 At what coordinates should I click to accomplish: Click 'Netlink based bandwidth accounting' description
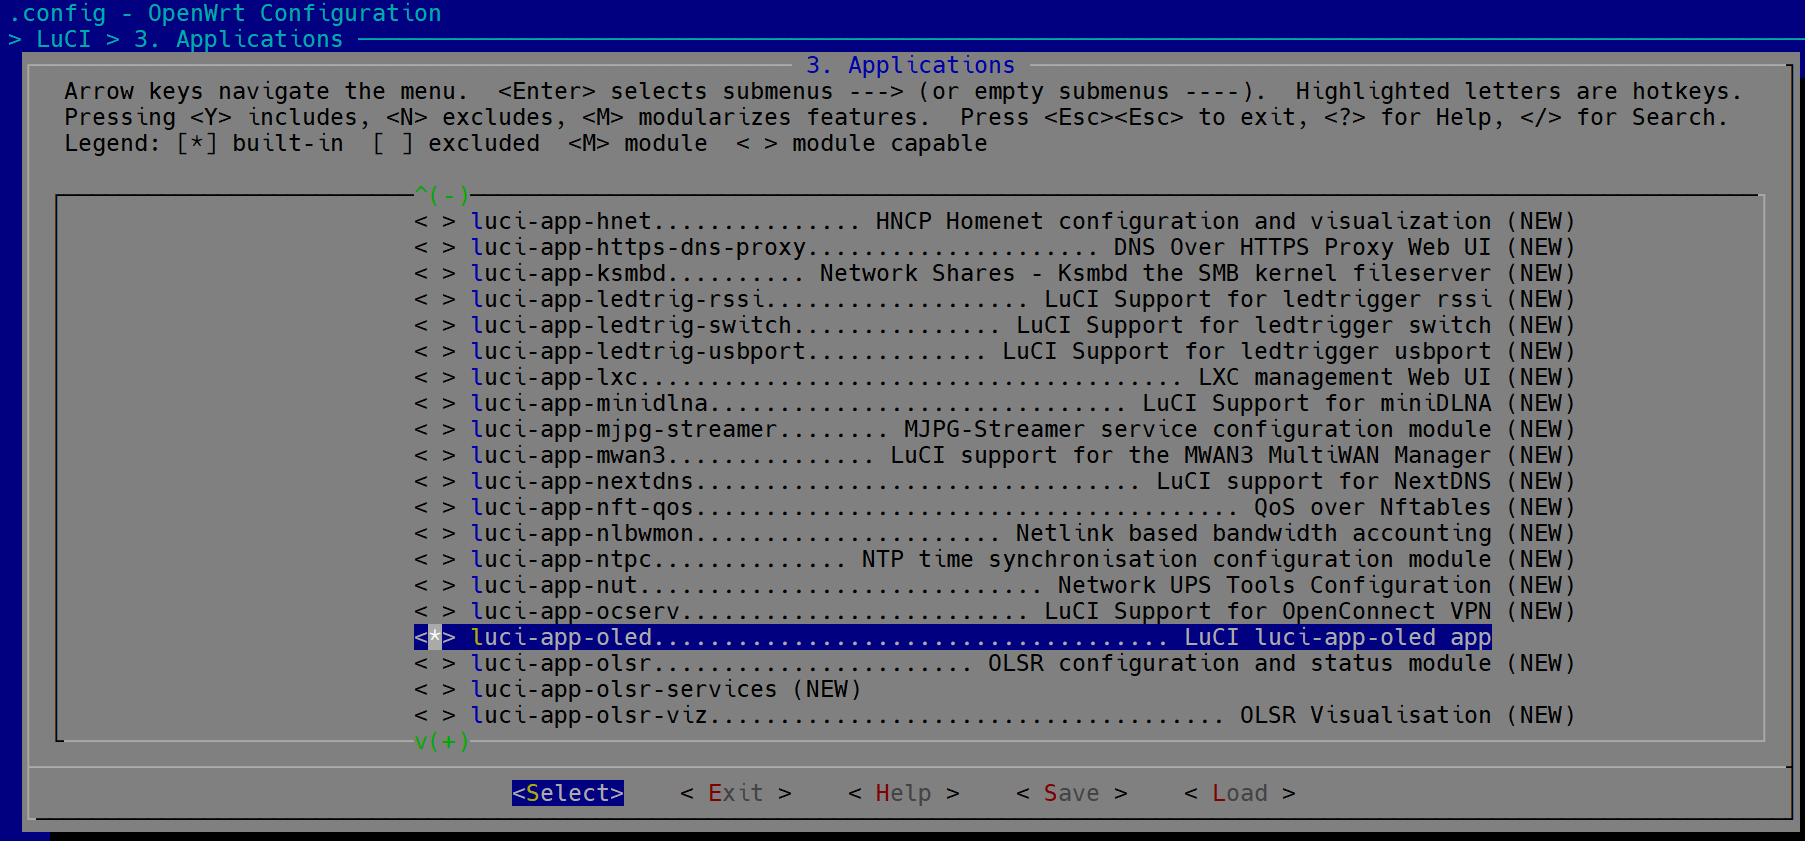point(1253,533)
